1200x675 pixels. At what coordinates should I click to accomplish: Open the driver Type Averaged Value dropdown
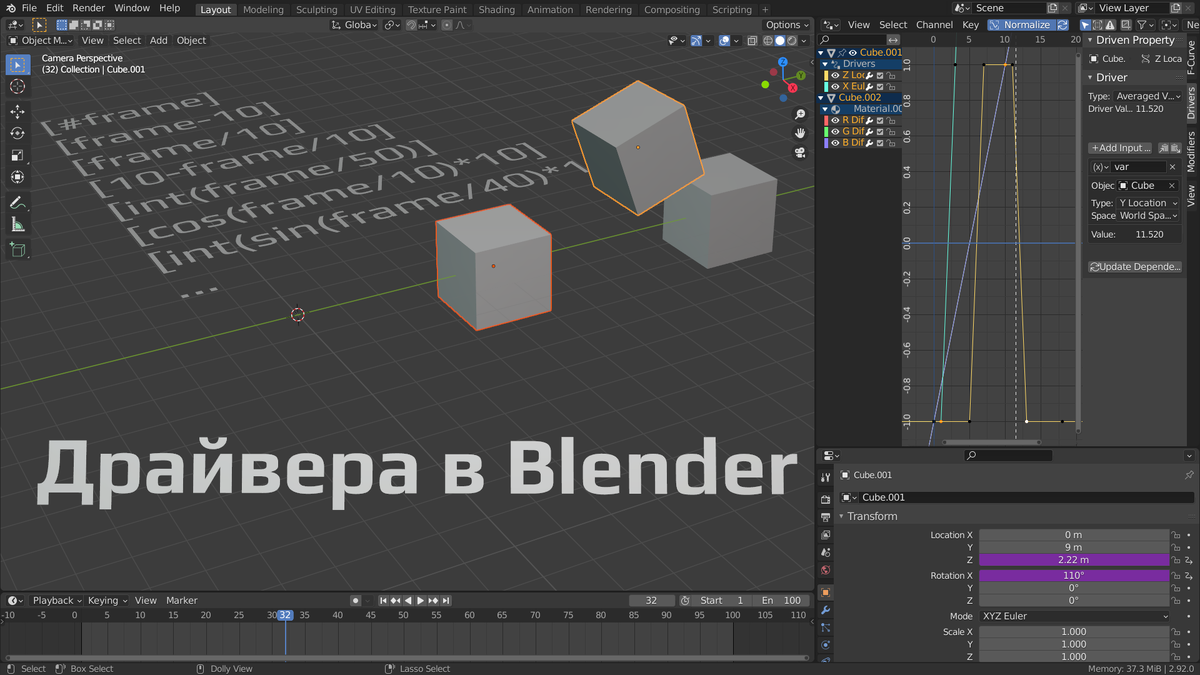point(1148,96)
